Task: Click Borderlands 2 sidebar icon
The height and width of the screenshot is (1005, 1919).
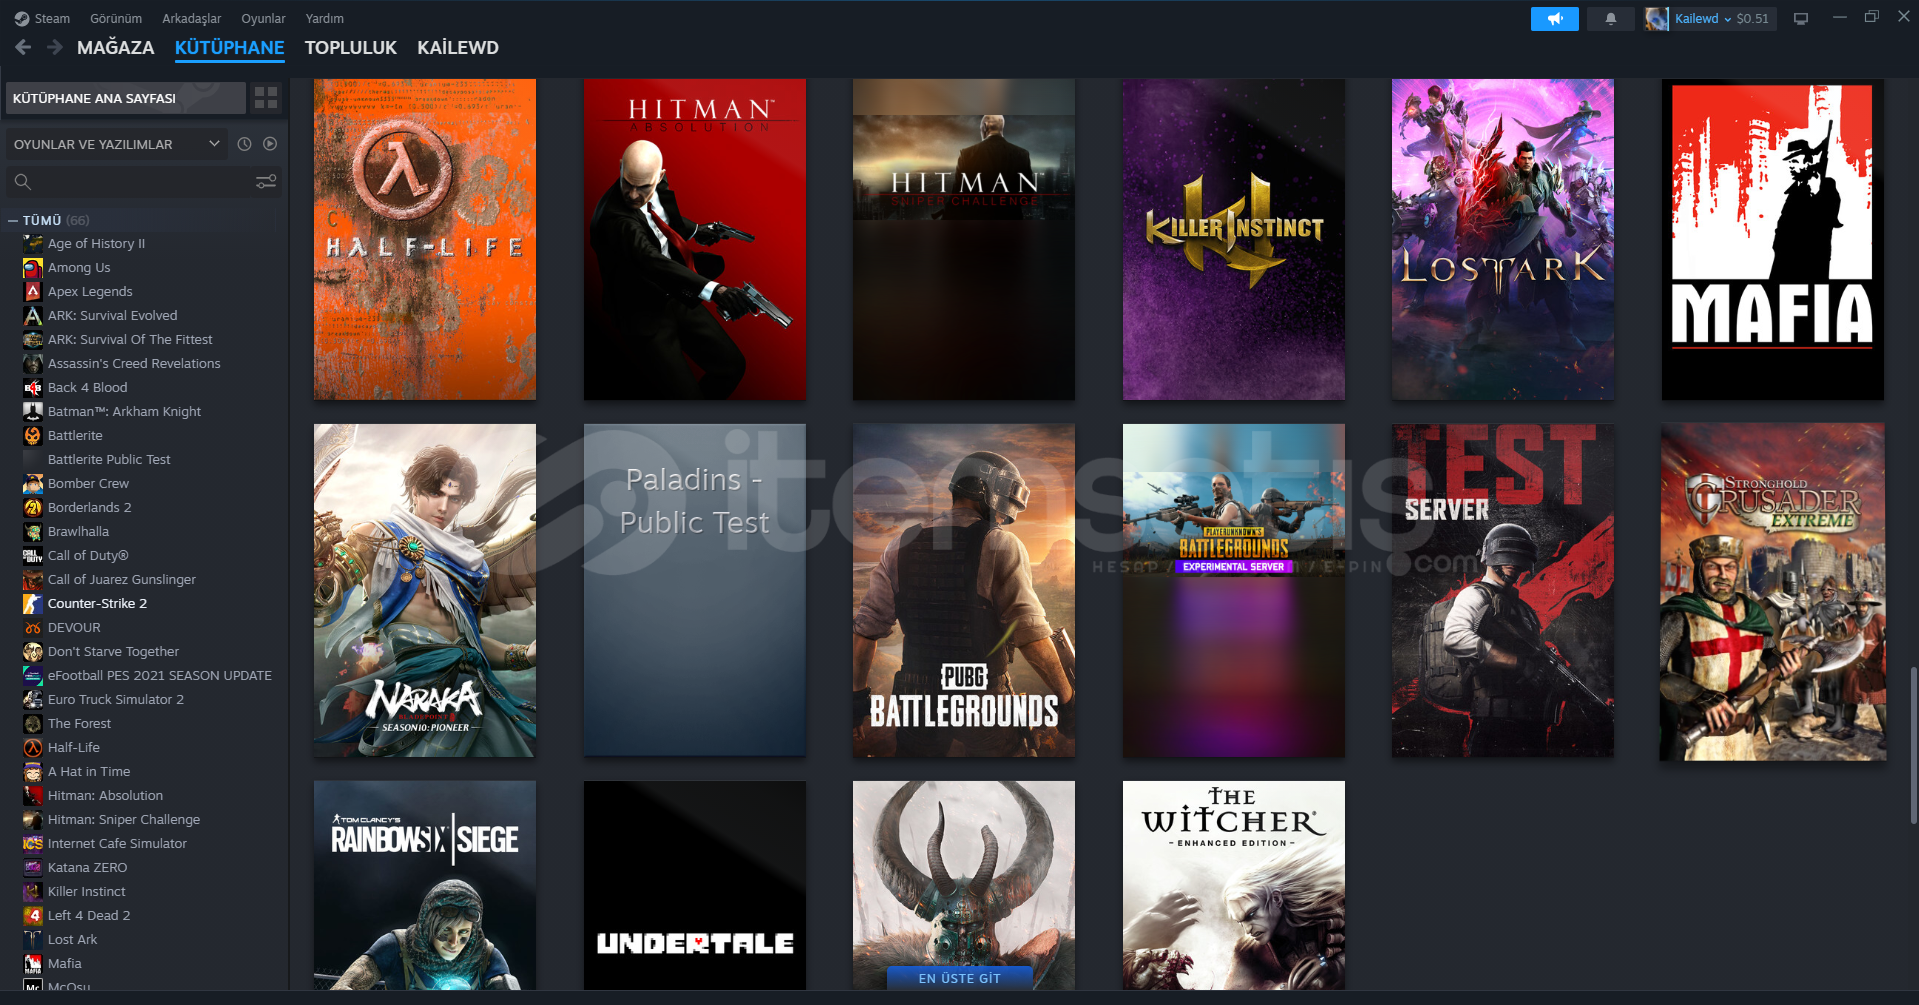Action: [x=33, y=508]
